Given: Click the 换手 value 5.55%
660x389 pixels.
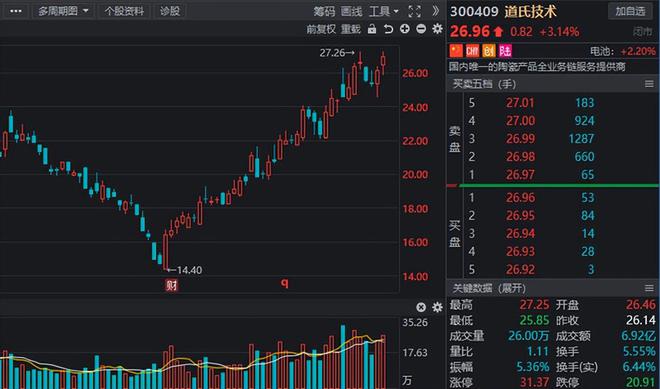Looking at the screenshot, I should pyautogui.click(x=639, y=352).
